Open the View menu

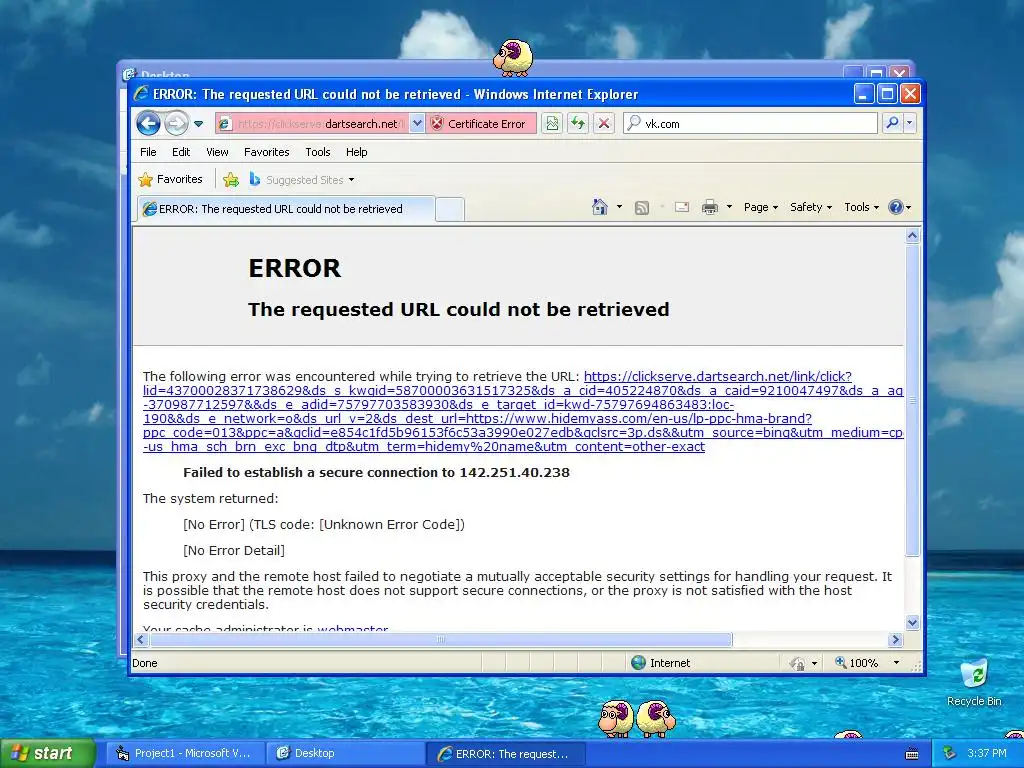(217, 152)
